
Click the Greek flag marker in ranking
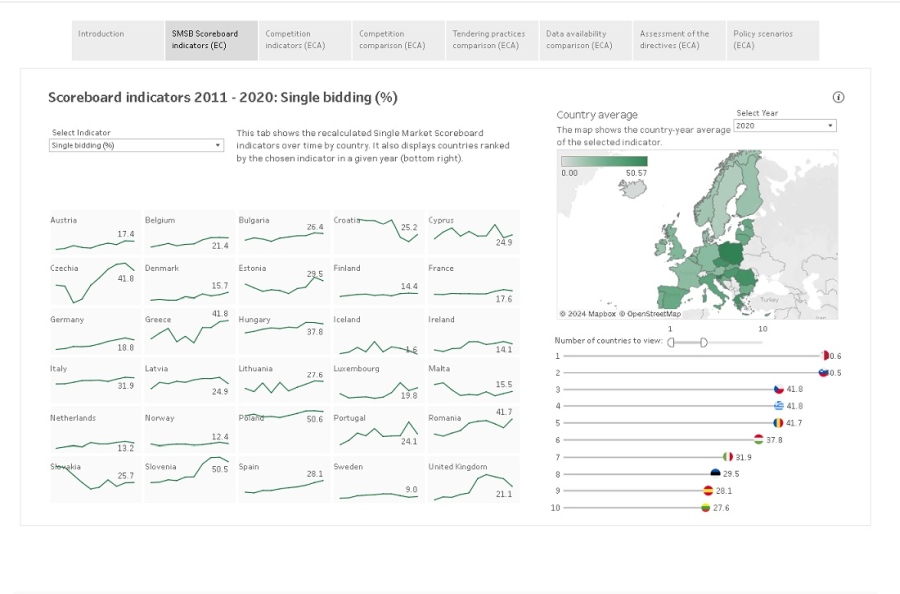click(778, 406)
